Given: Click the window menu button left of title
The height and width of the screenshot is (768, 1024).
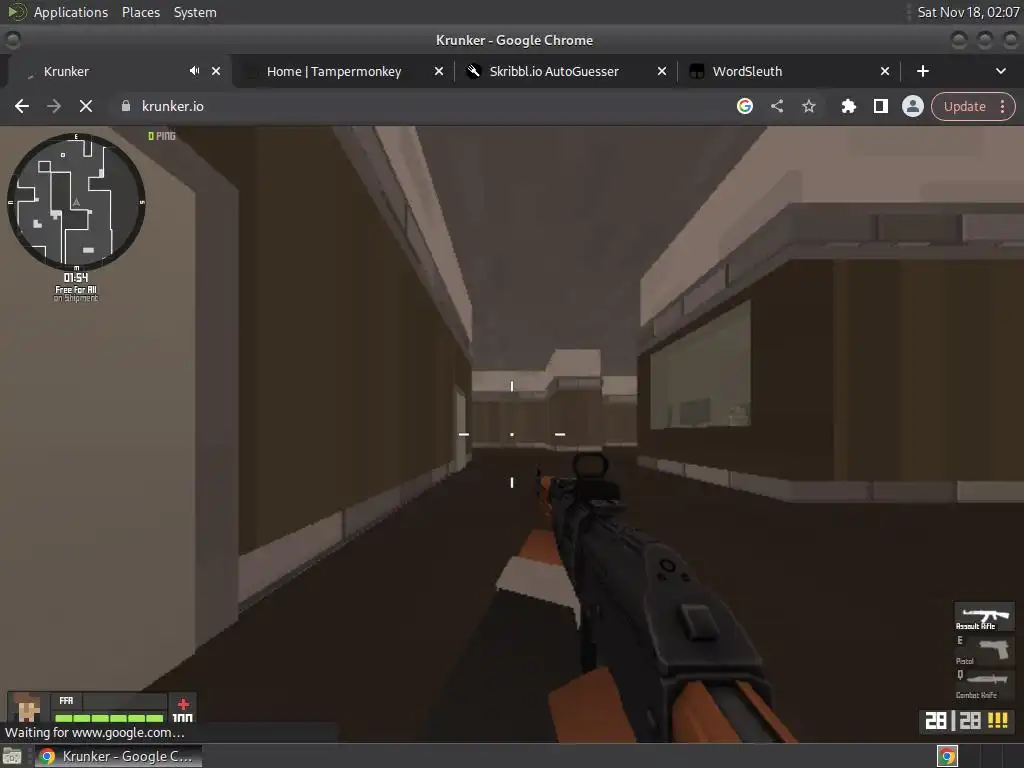Looking at the screenshot, I should tap(12, 40).
